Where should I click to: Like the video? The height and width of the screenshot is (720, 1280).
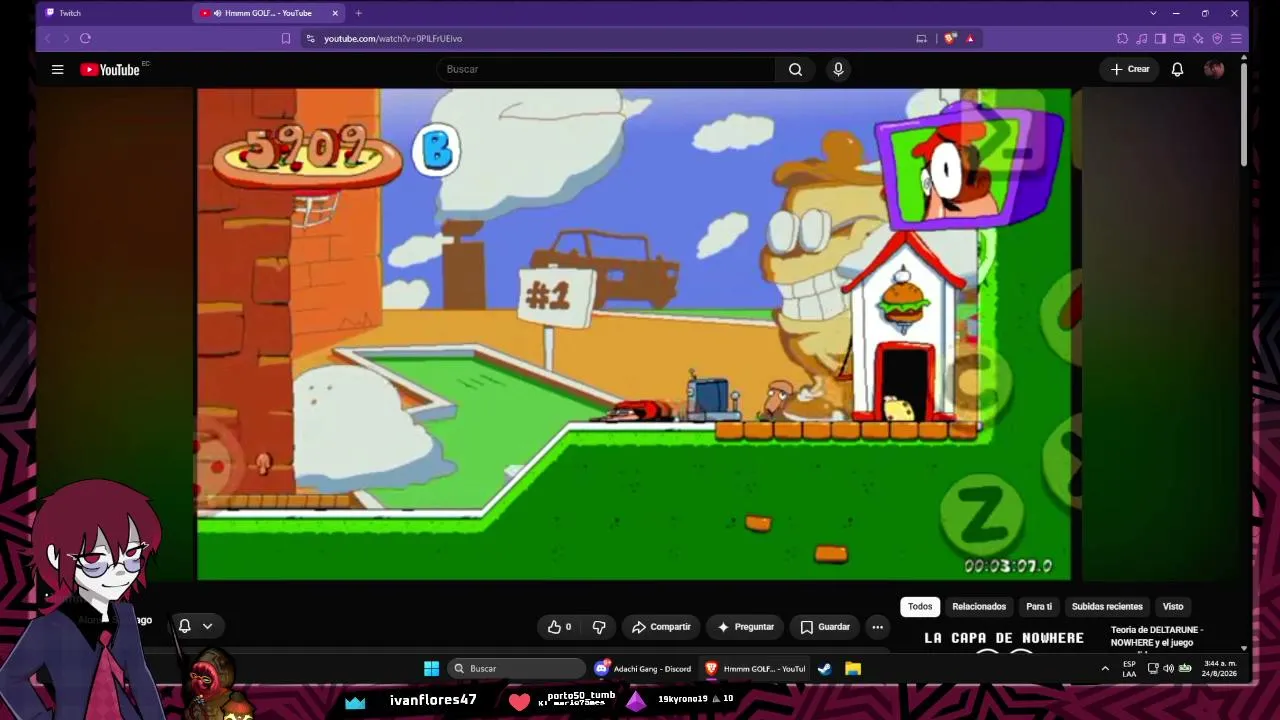click(559, 627)
